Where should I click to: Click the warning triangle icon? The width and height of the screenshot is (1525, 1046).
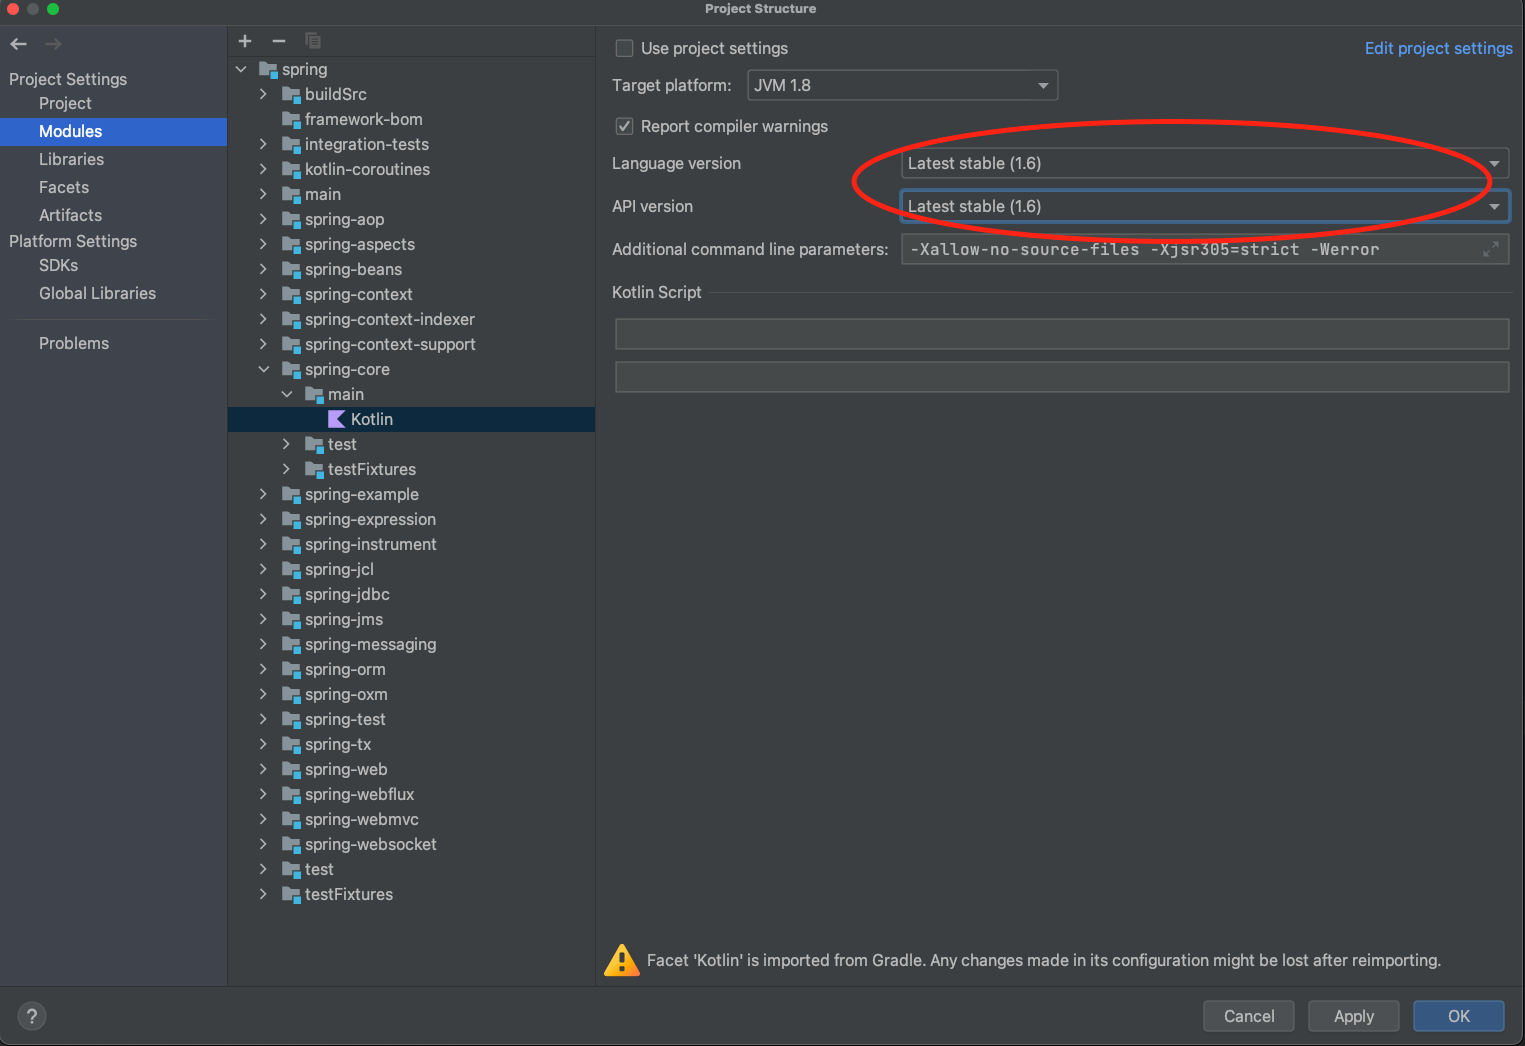(x=622, y=960)
